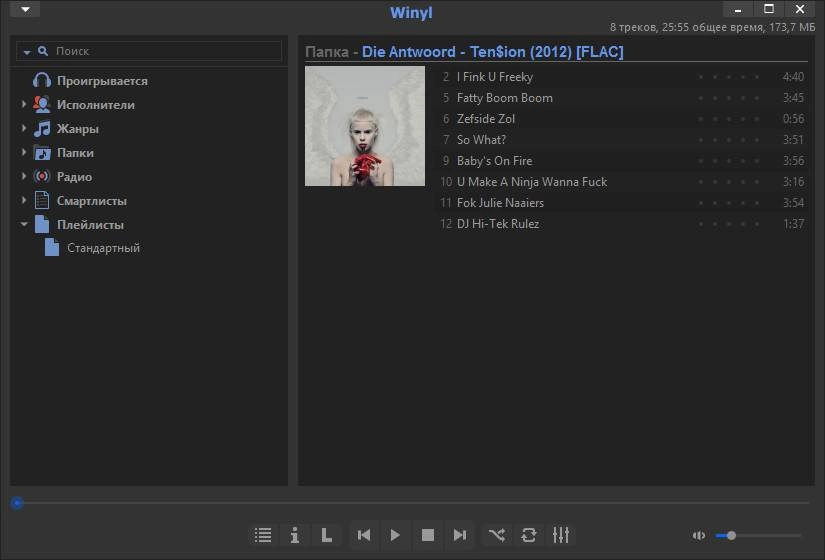Rate I Fink U Freeky five stars

point(757,77)
